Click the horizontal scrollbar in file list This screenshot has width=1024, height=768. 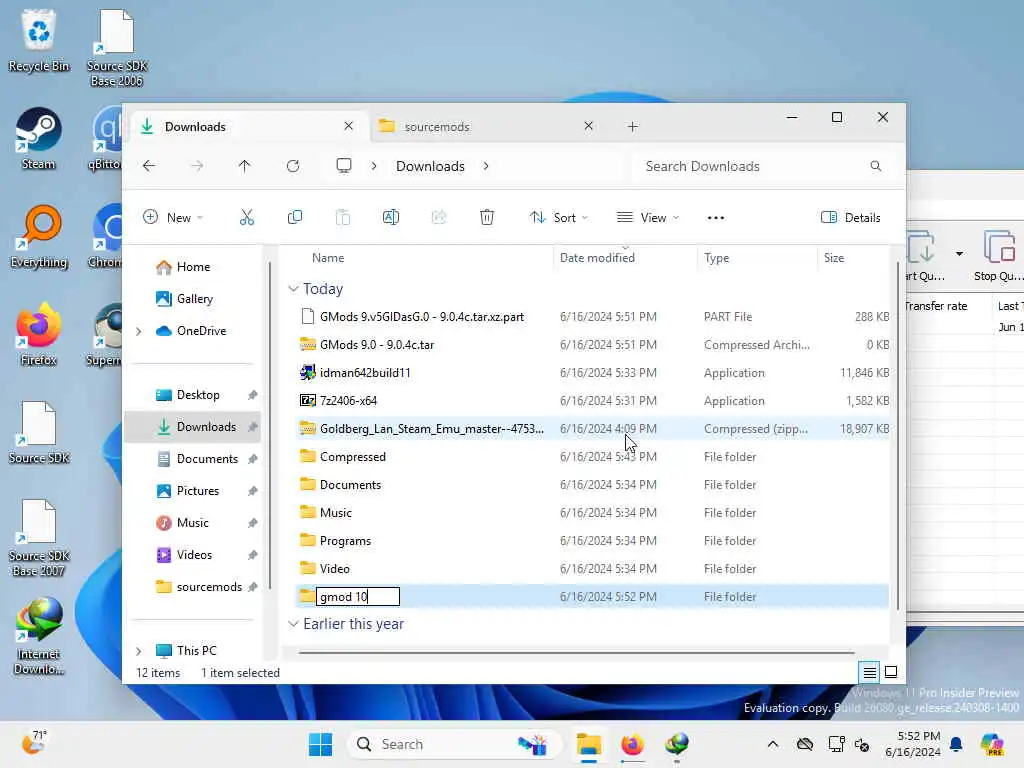coord(576,652)
